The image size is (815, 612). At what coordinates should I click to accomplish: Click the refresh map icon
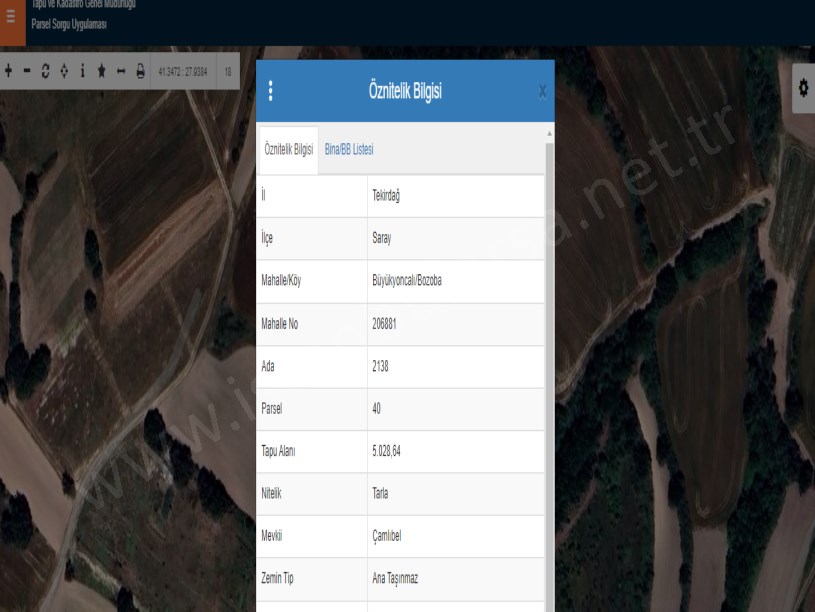(45, 72)
